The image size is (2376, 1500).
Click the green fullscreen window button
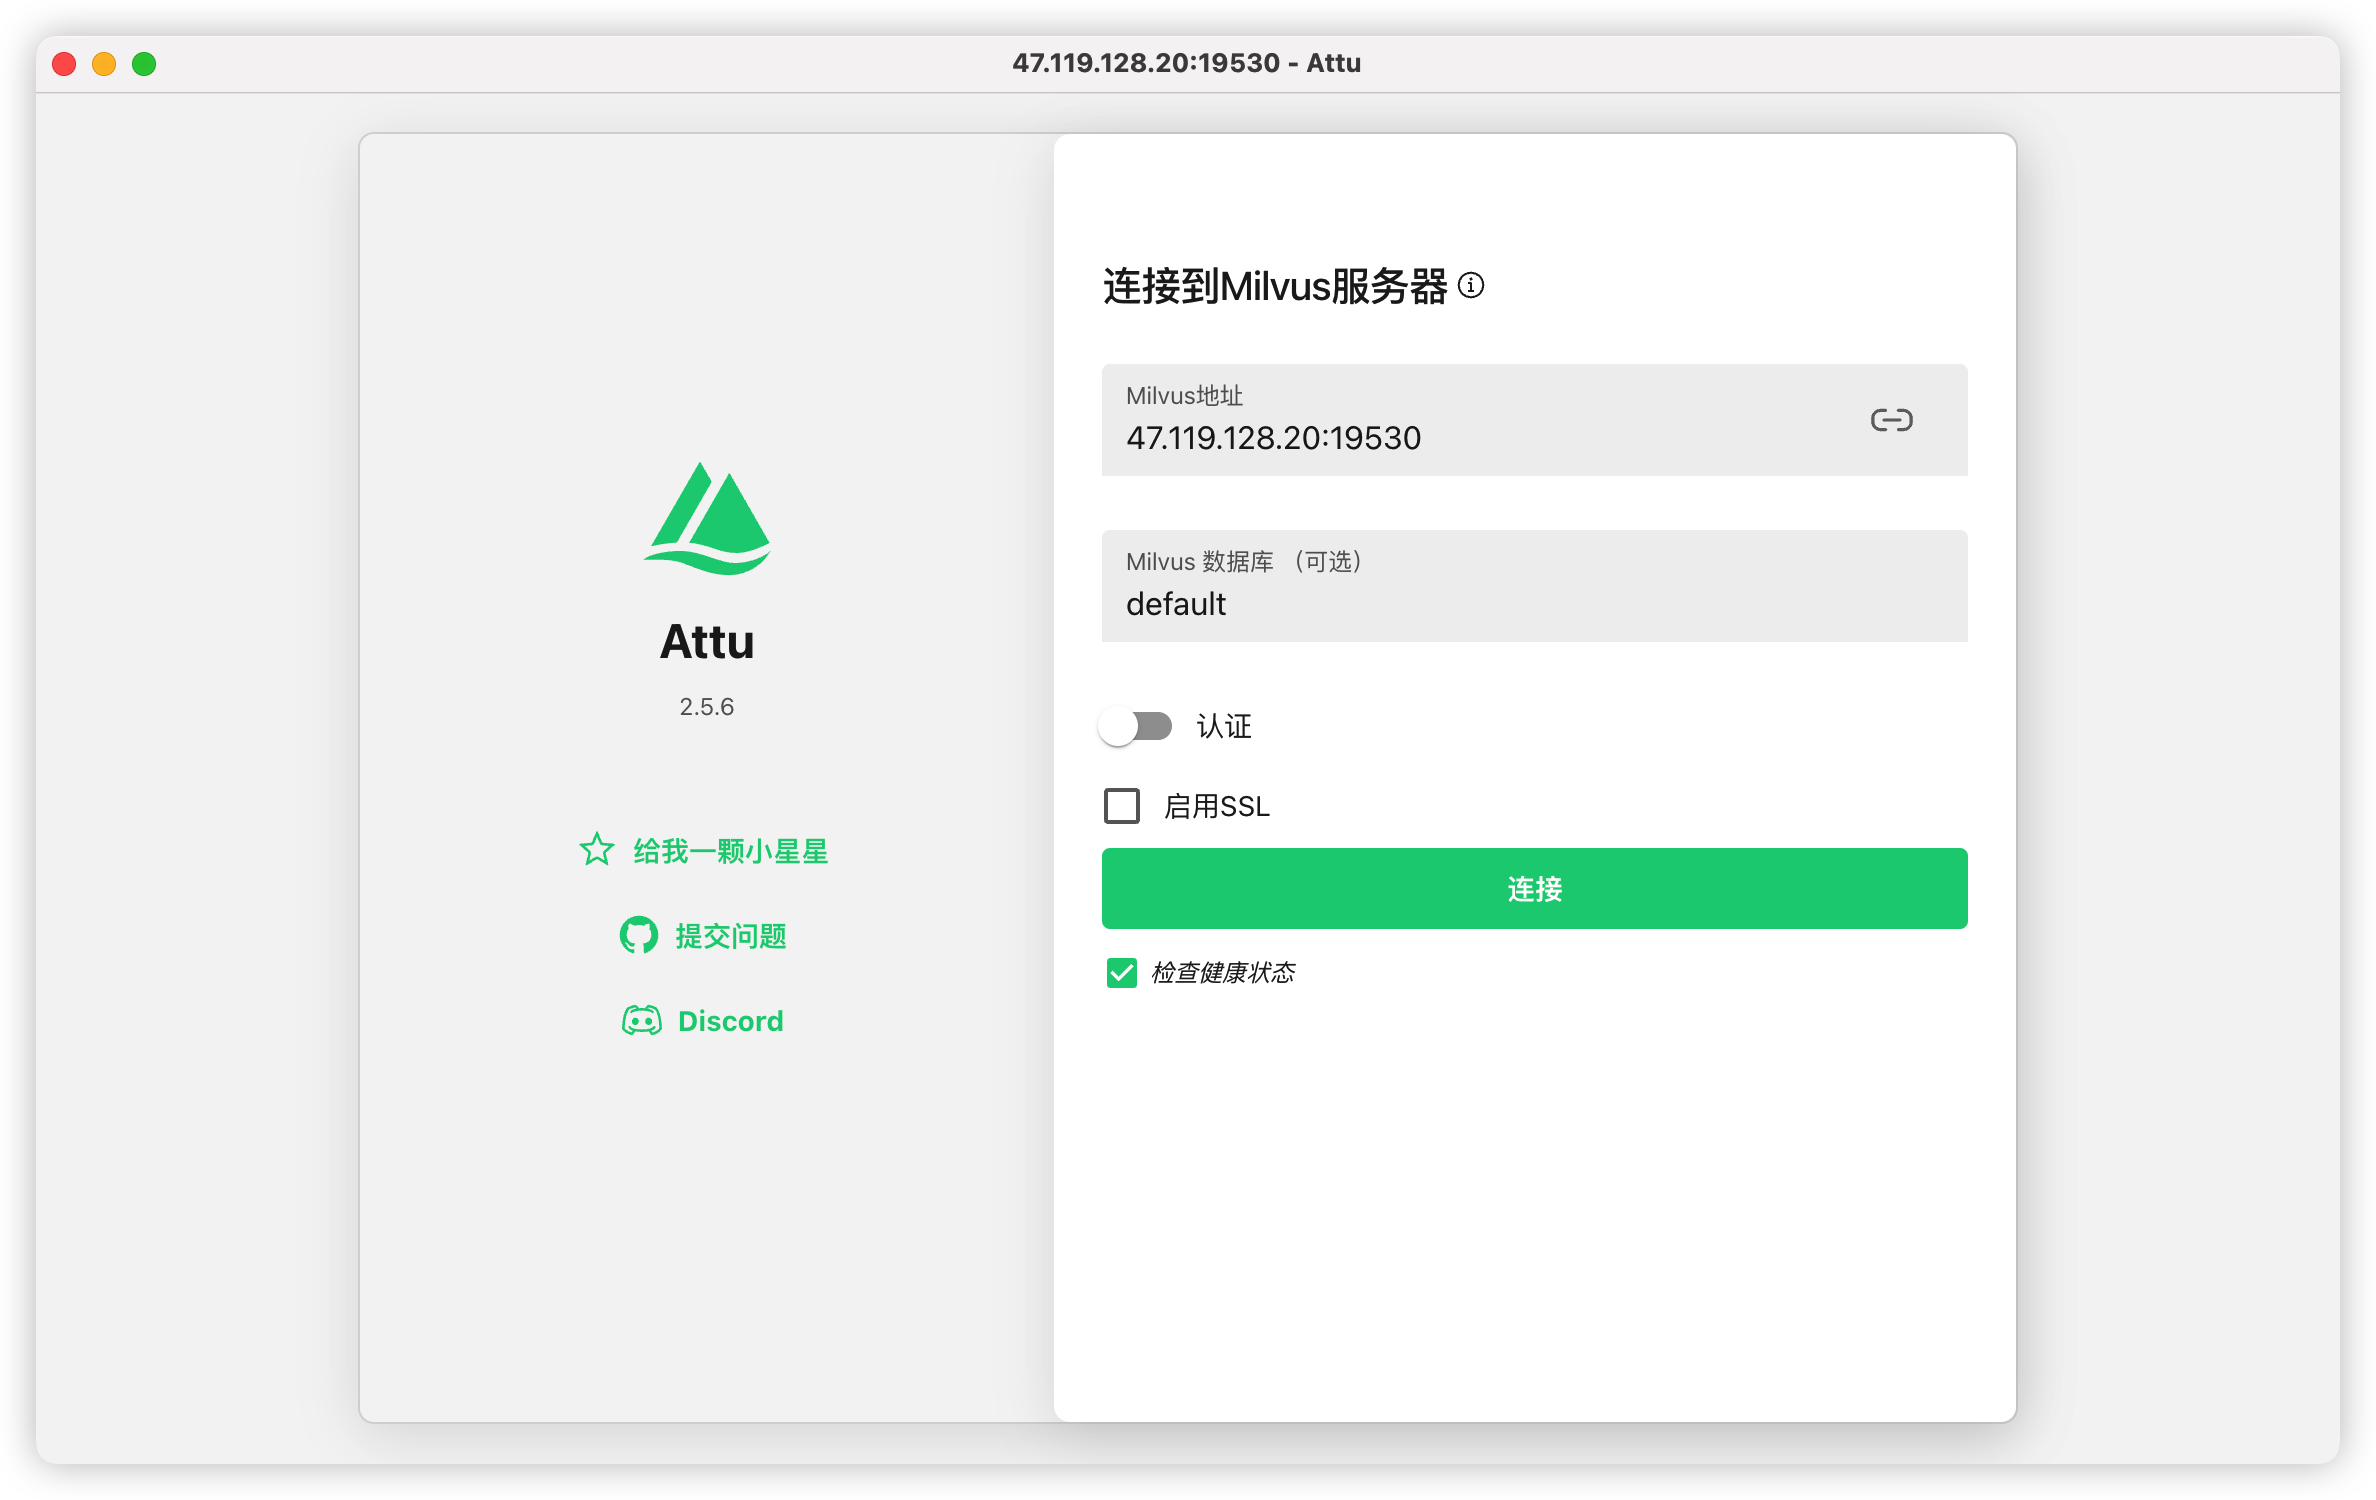click(144, 64)
